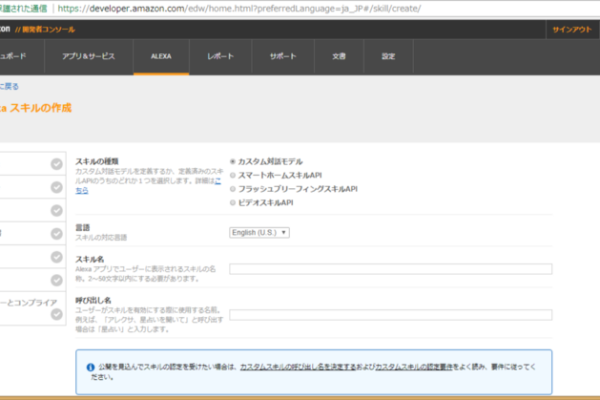The width and height of the screenshot is (600, 400).
Task: Open the English (U.S.) language dropdown
Action: pyautogui.click(x=259, y=232)
